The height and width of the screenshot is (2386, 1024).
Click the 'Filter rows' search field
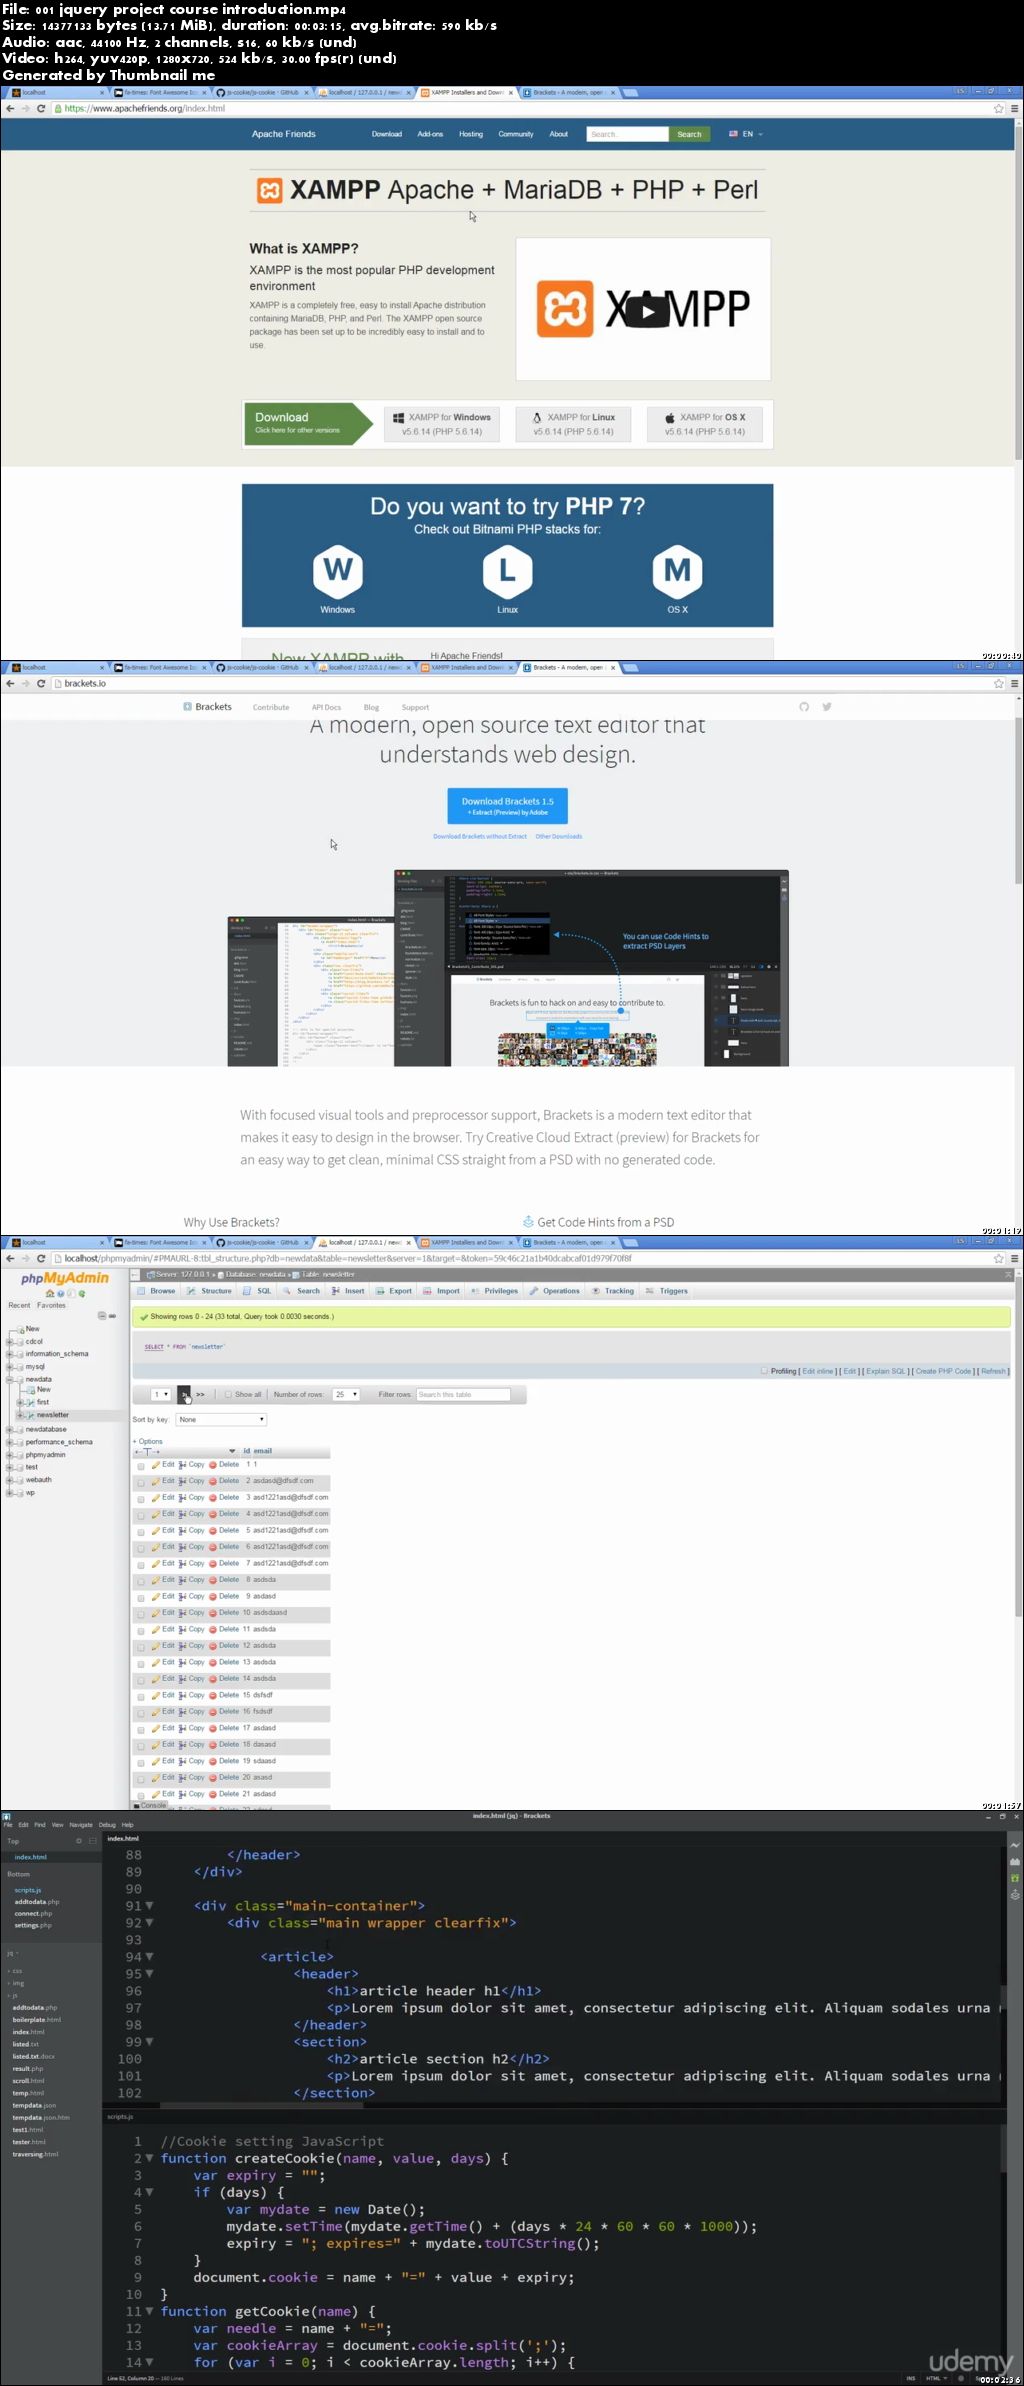tap(463, 1394)
